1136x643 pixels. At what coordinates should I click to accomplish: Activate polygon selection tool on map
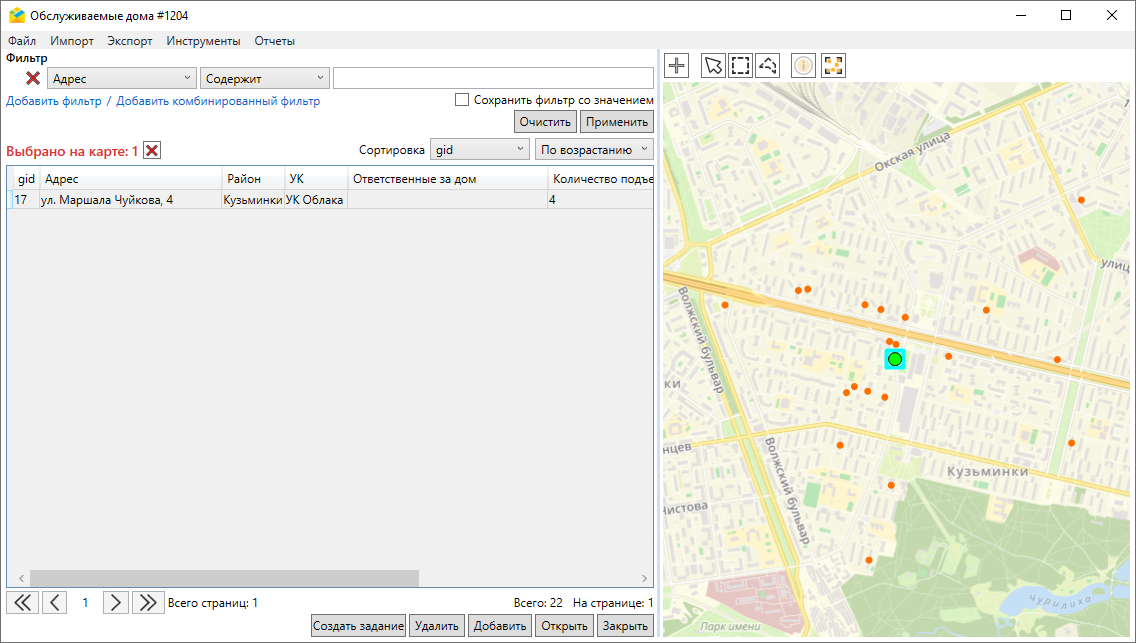click(x=768, y=66)
